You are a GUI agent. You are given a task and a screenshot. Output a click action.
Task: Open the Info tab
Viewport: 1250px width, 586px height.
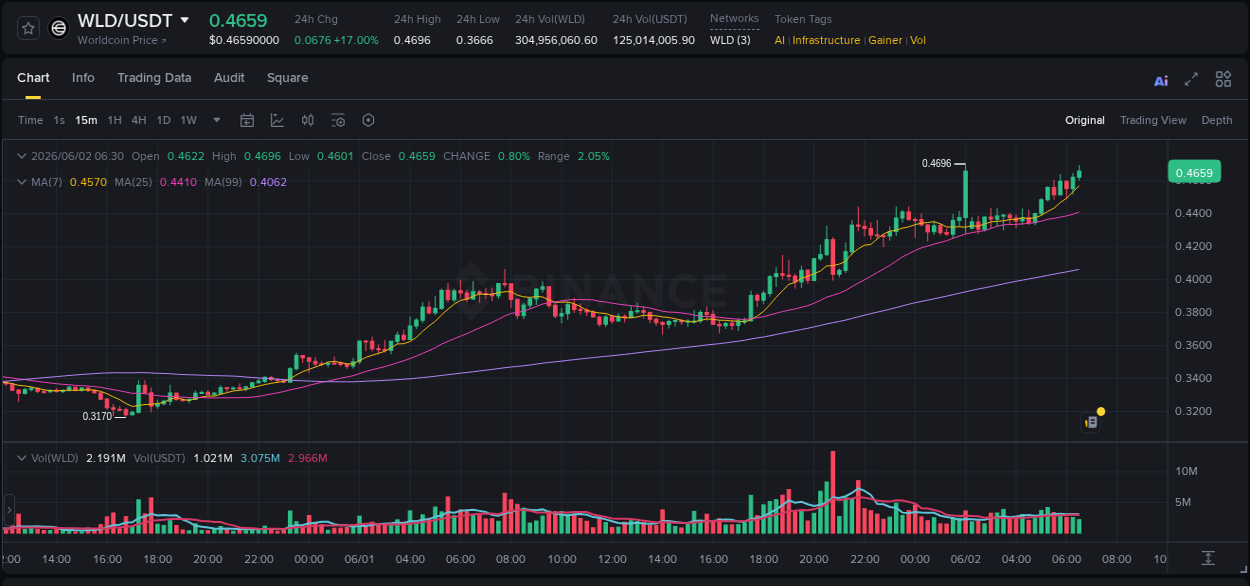[83, 78]
